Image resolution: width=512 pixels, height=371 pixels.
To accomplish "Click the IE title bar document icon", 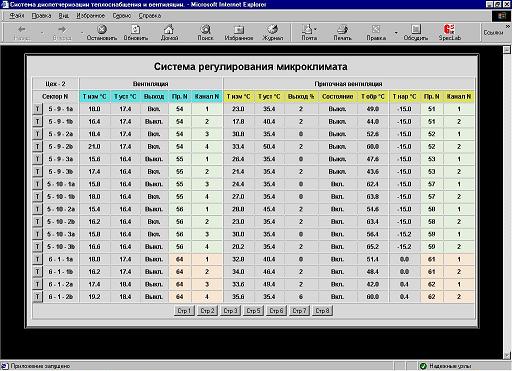I will (5, 5).
